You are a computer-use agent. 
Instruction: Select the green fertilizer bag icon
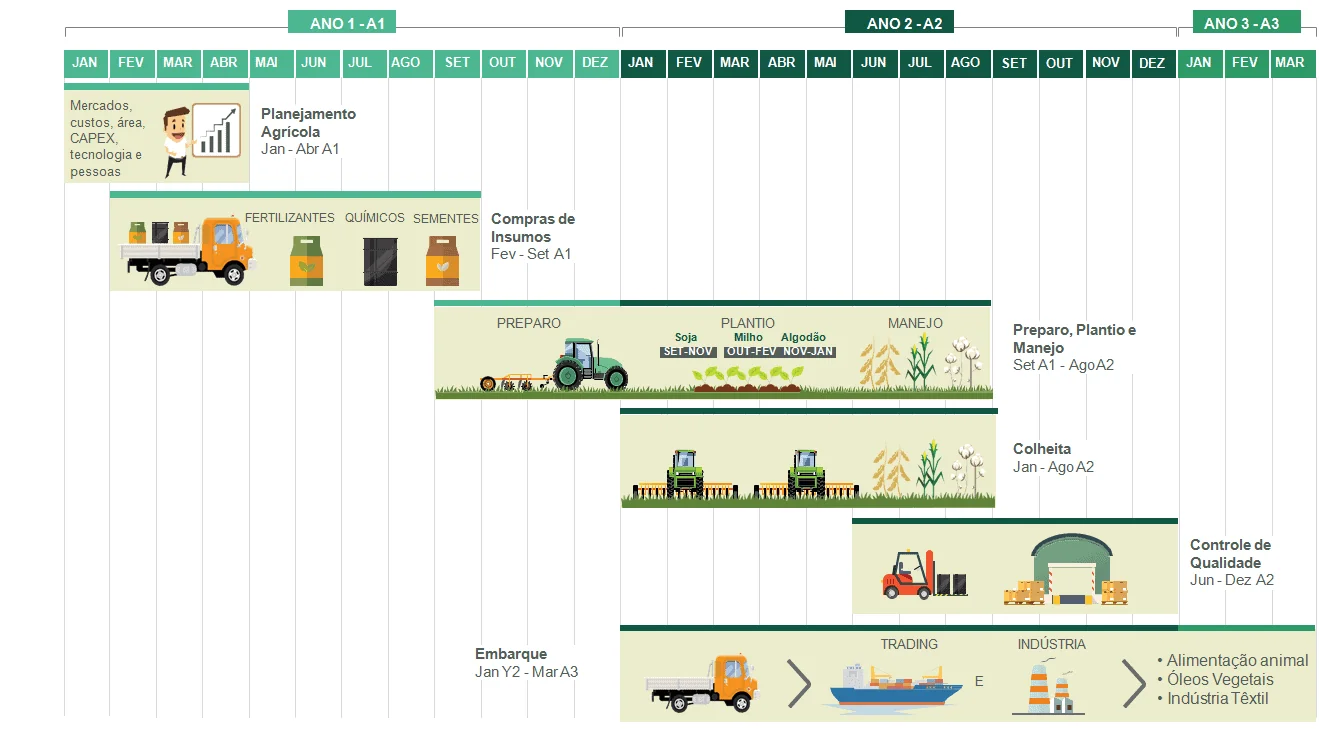click(306, 261)
